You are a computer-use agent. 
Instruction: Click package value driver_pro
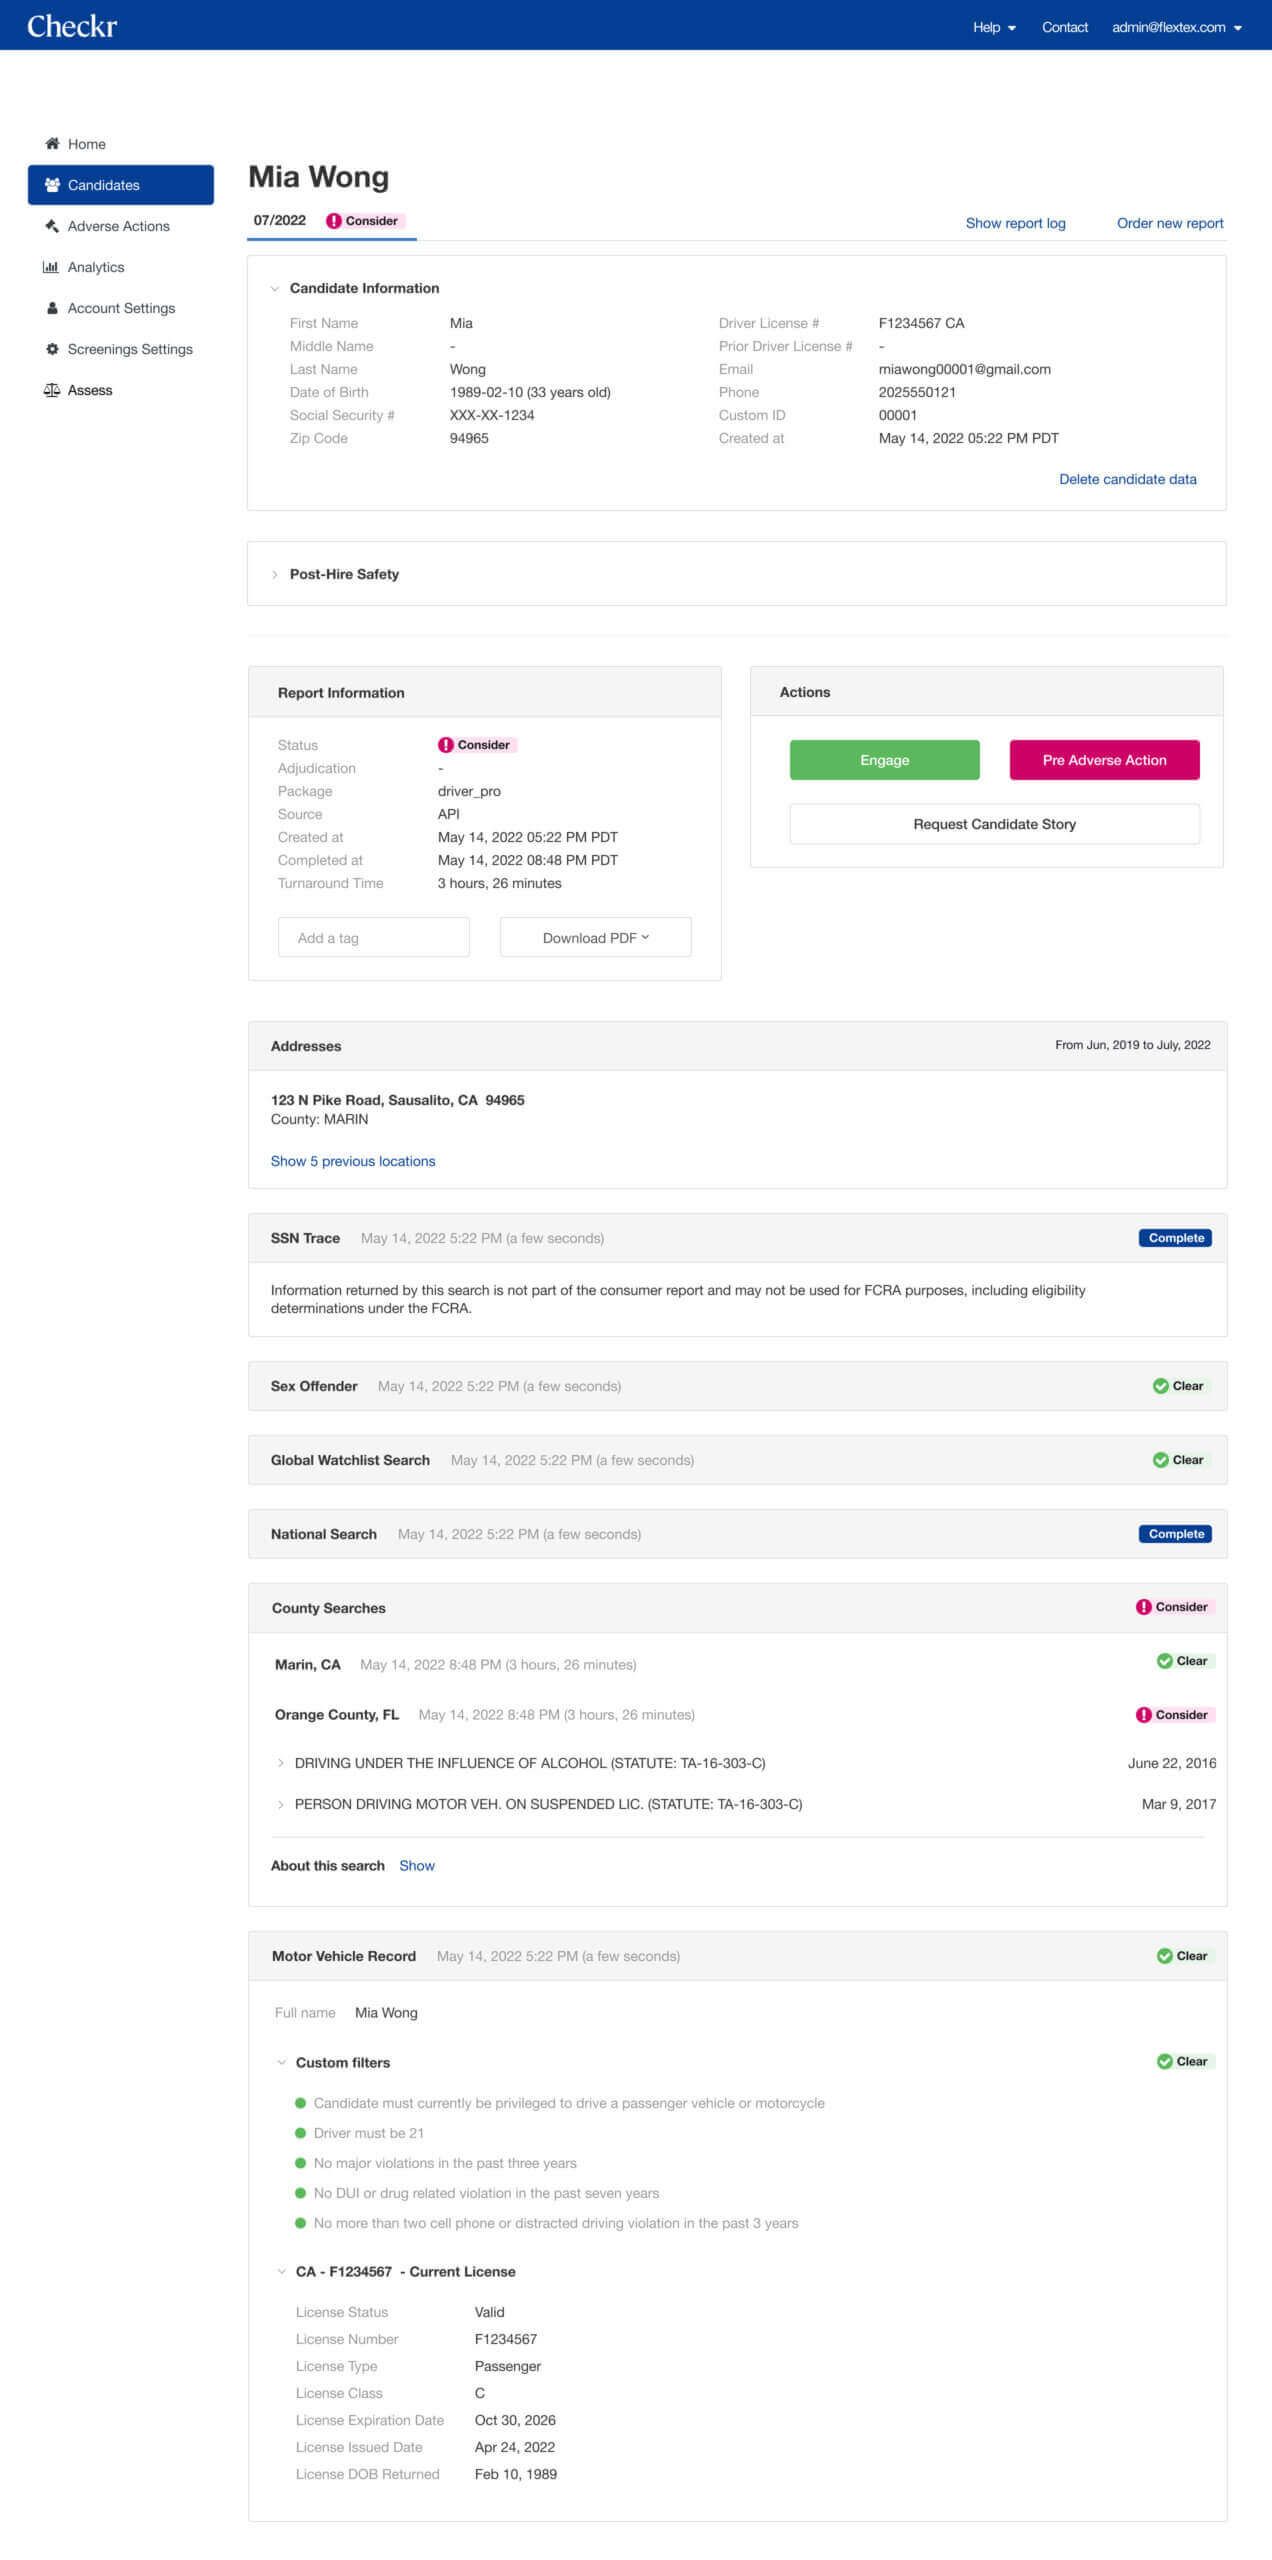pyautogui.click(x=470, y=791)
